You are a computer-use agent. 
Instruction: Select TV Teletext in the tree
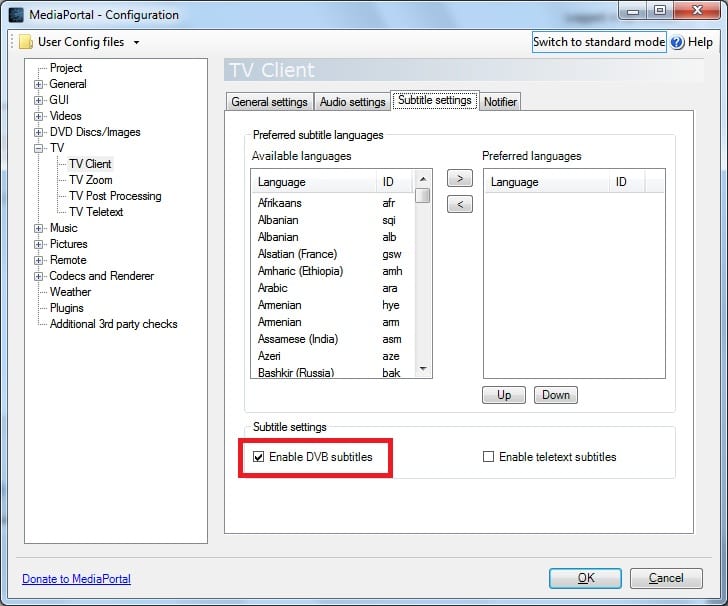tap(96, 212)
